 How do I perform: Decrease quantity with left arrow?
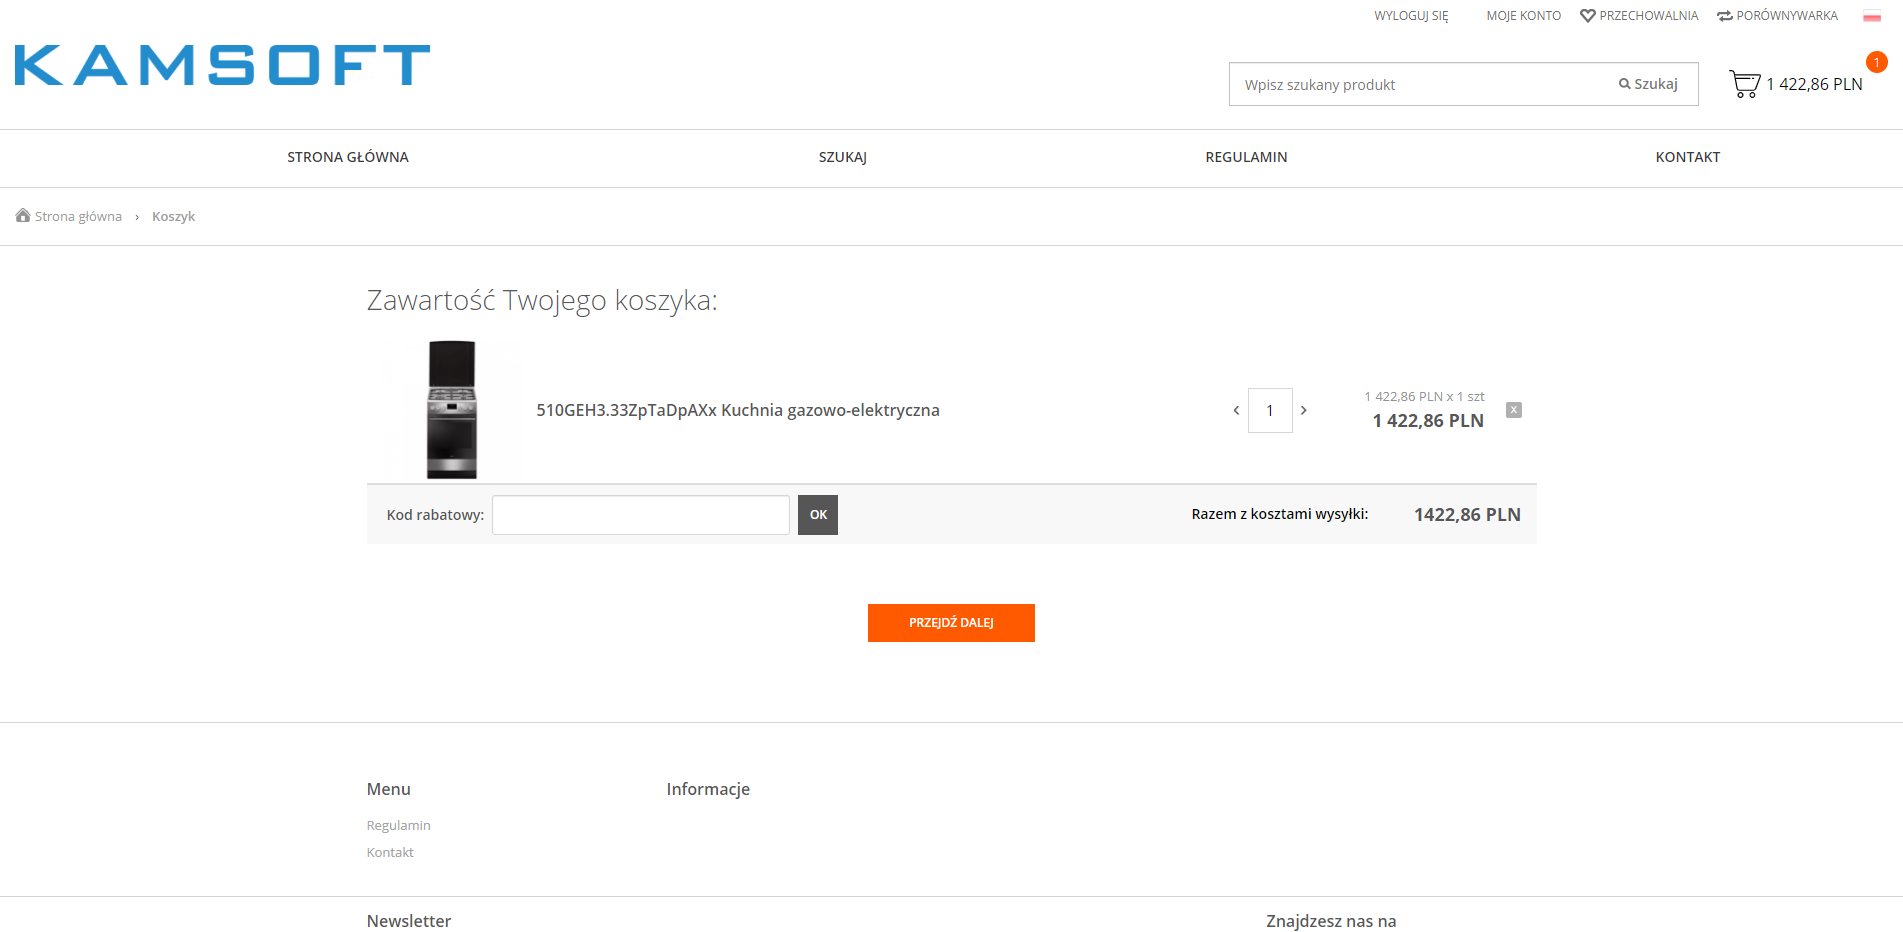point(1236,410)
